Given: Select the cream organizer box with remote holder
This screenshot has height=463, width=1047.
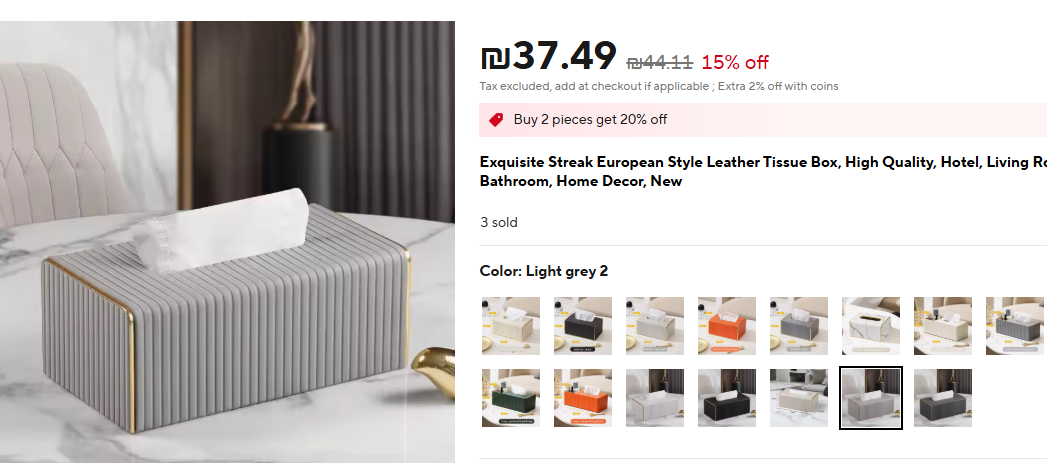Looking at the screenshot, I should tap(943, 326).
